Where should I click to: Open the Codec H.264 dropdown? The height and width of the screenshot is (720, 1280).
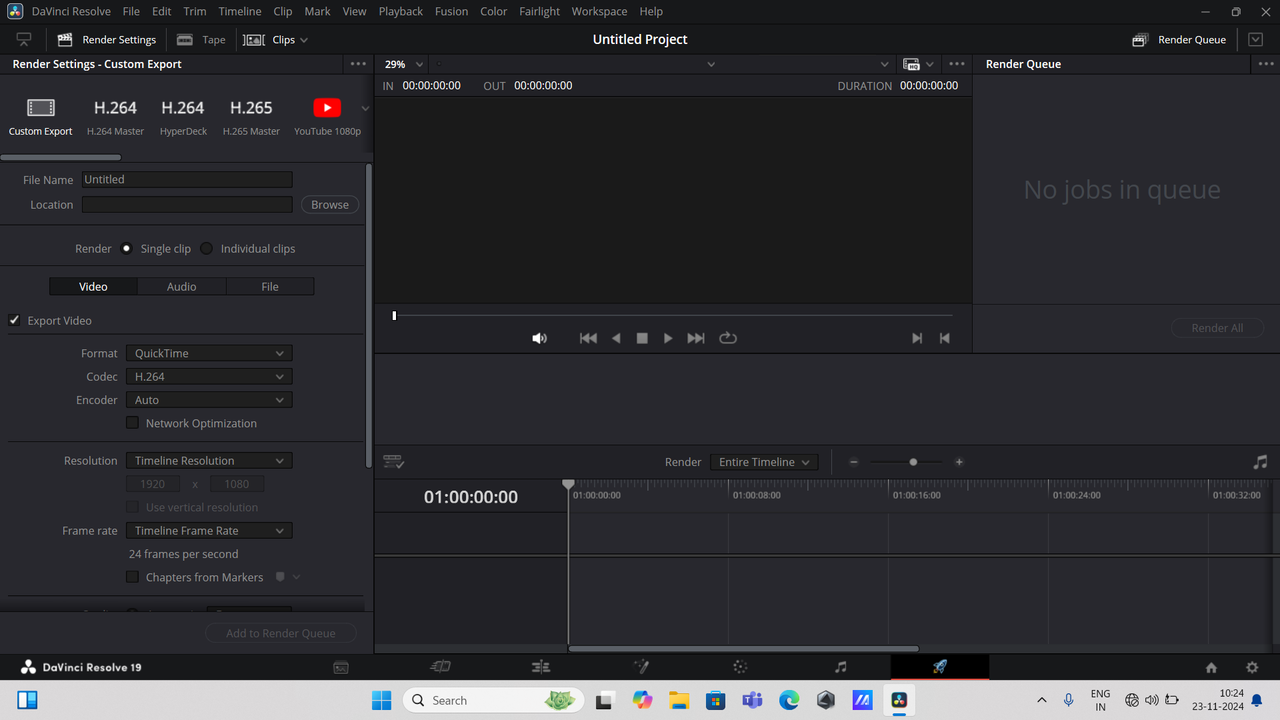click(209, 377)
